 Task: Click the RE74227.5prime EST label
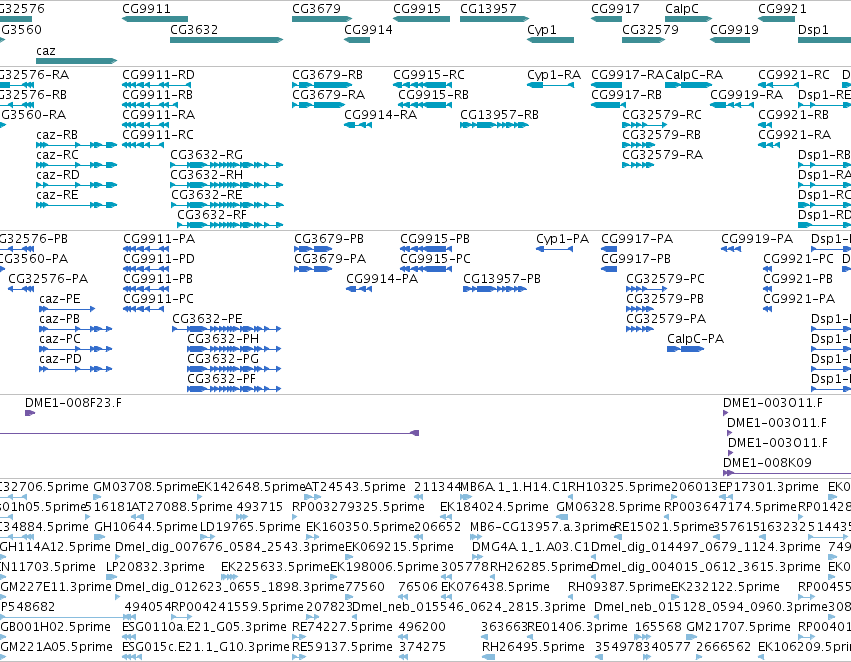click(x=342, y=627)
